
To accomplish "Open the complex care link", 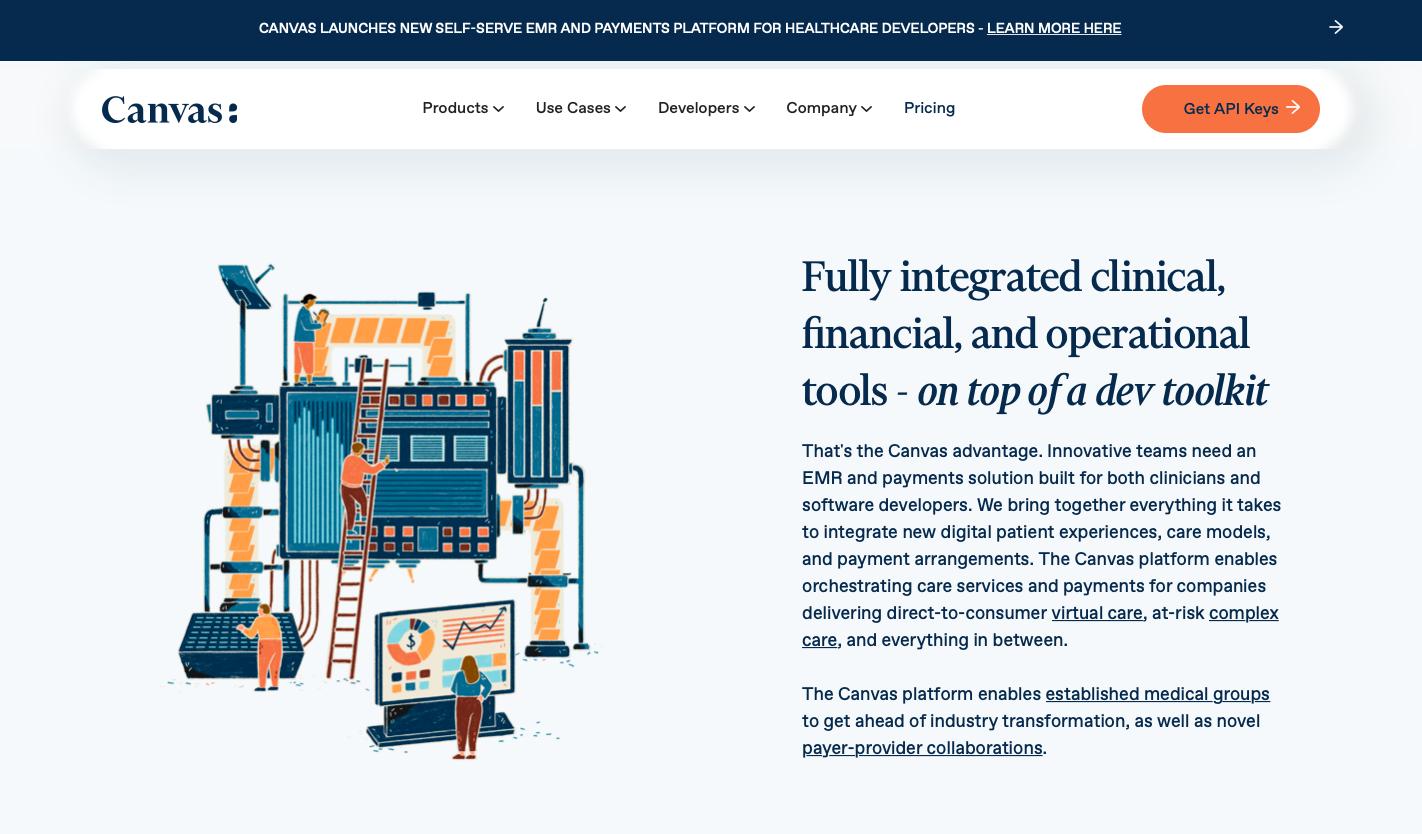I will coord(1243,613).
